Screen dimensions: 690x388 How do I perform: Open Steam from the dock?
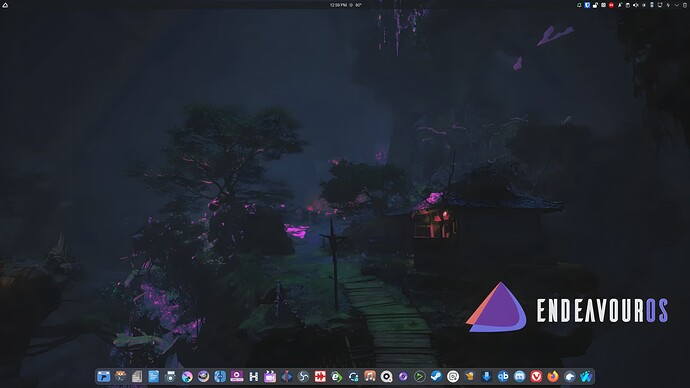tap(436, 377)
